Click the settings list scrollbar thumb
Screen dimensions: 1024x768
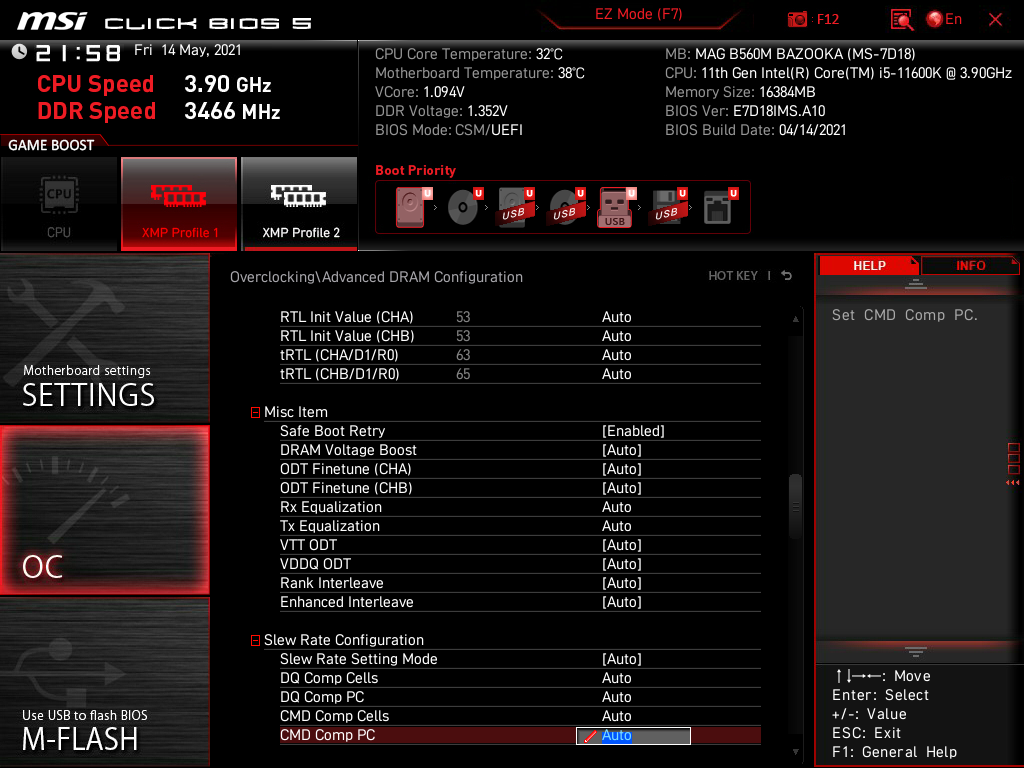point(795,506)
